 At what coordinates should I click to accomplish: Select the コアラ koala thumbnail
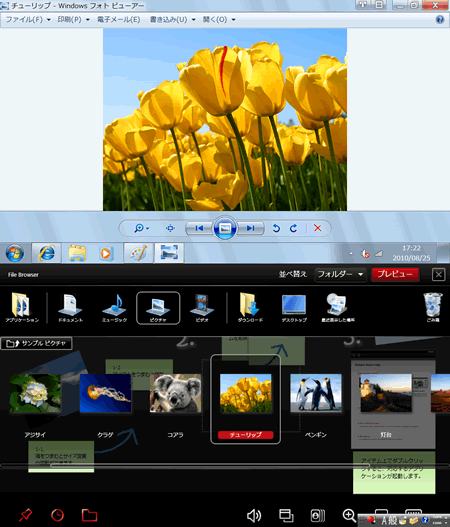[175, 393]
